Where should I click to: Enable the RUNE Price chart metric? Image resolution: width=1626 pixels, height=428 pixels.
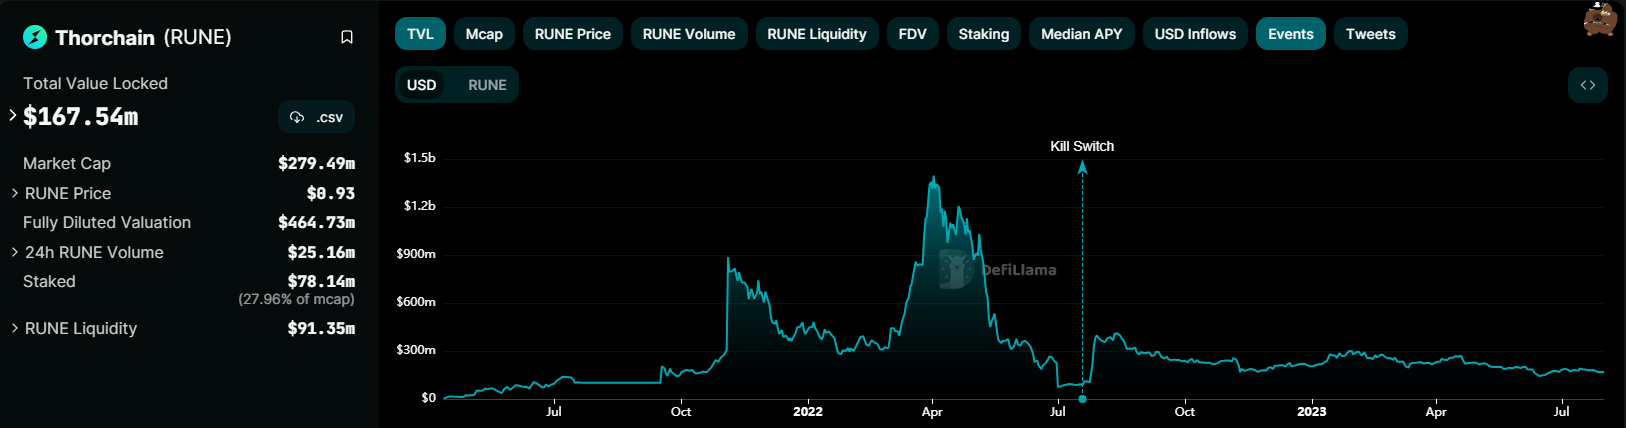(573, 34)
